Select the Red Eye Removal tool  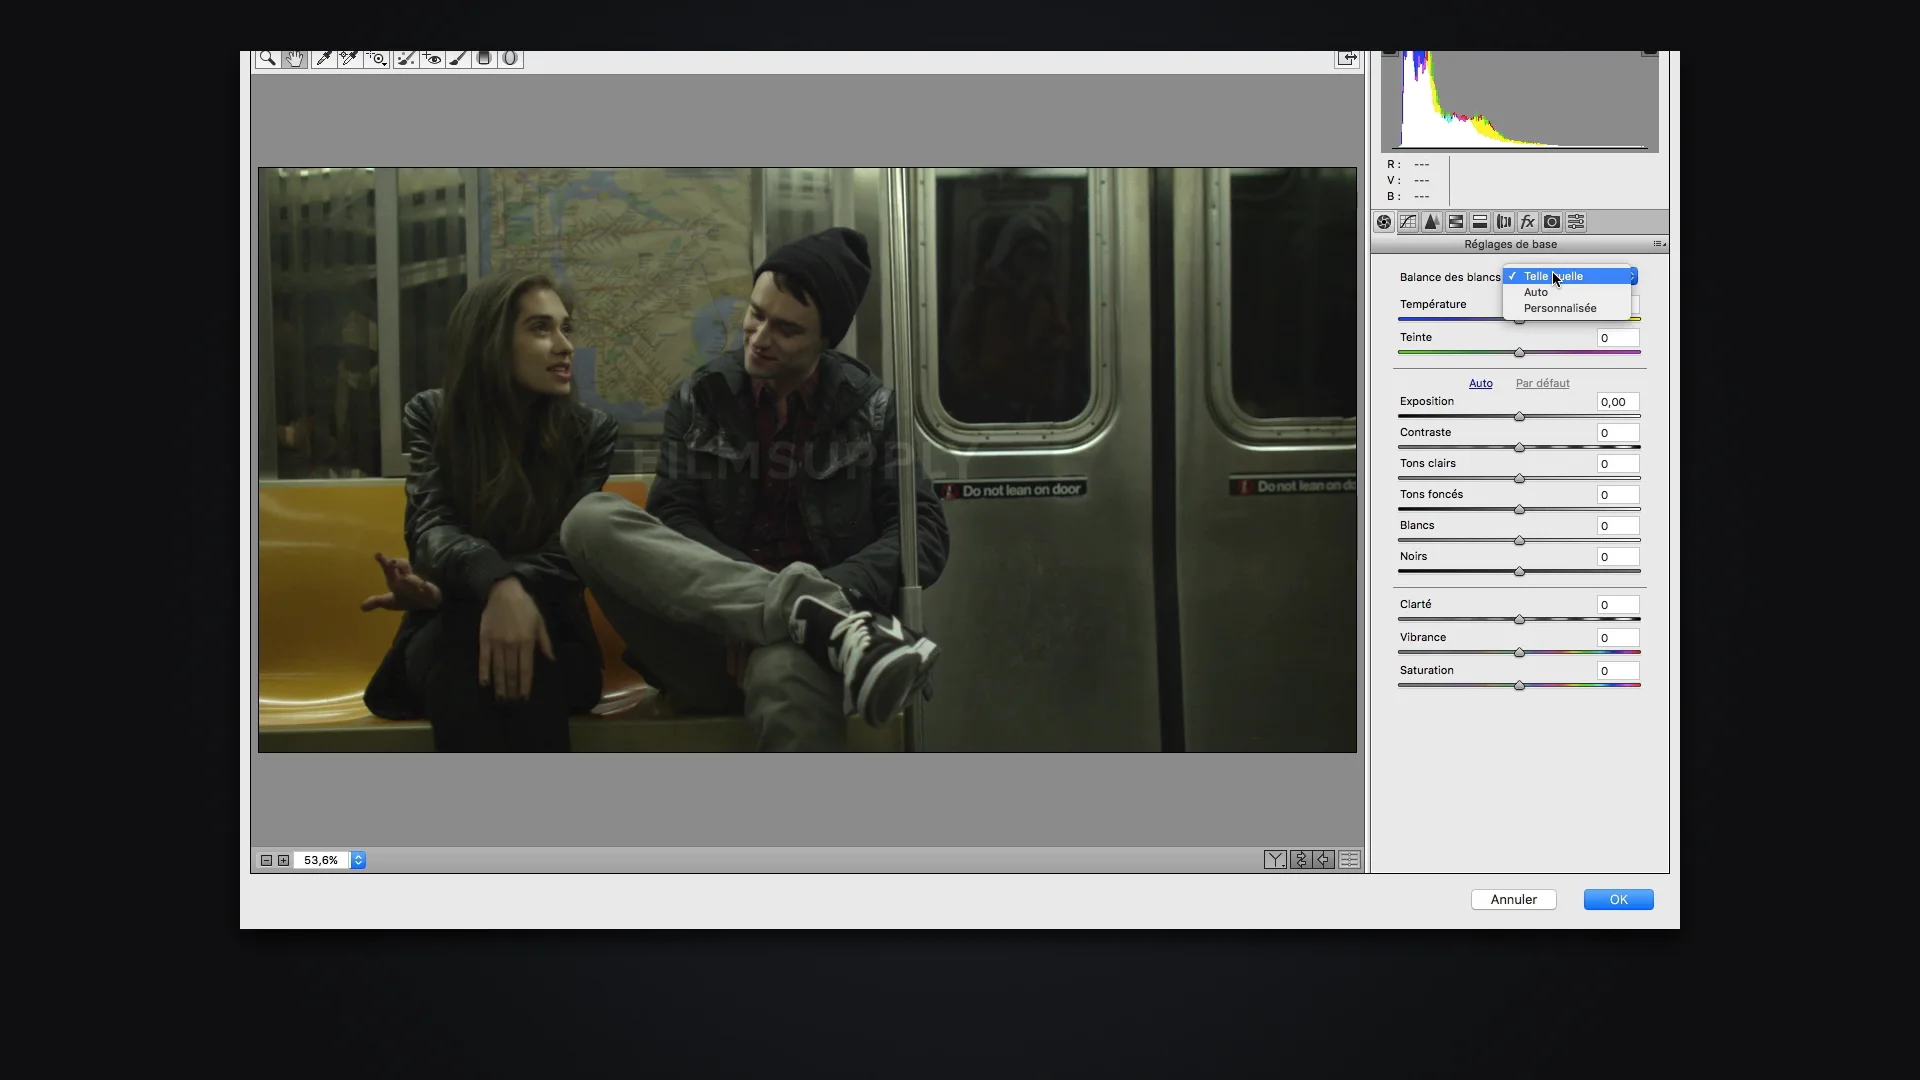pyautogui.click(x=432, y=58)
